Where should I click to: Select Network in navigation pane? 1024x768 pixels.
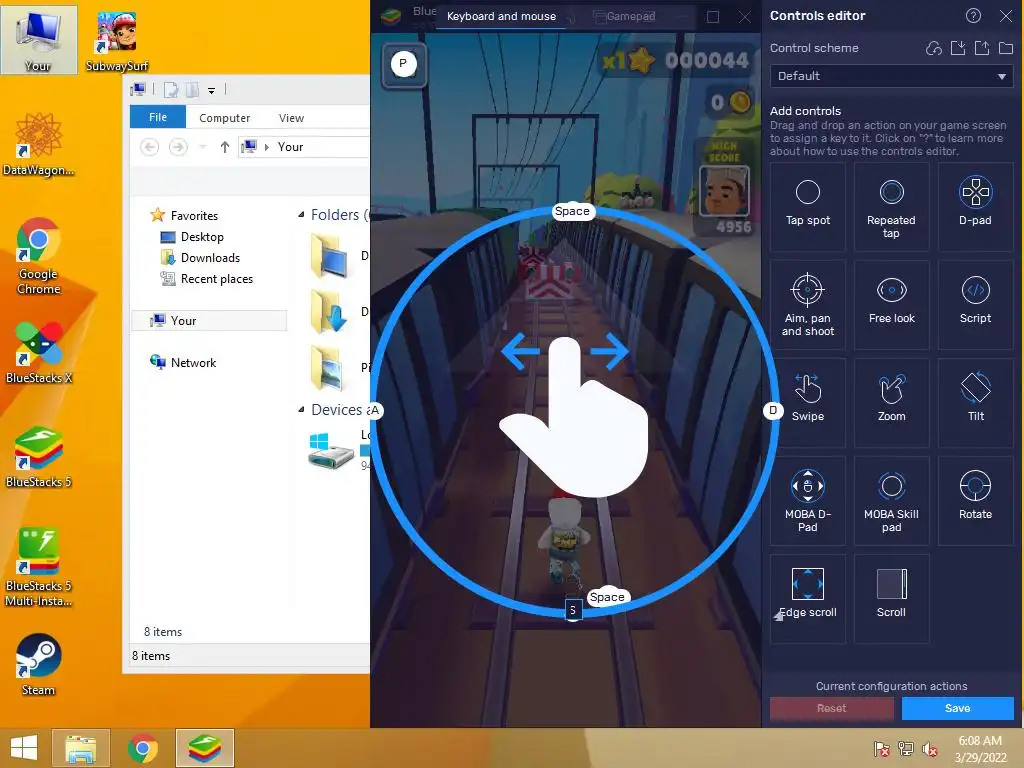tap(183, 362)
